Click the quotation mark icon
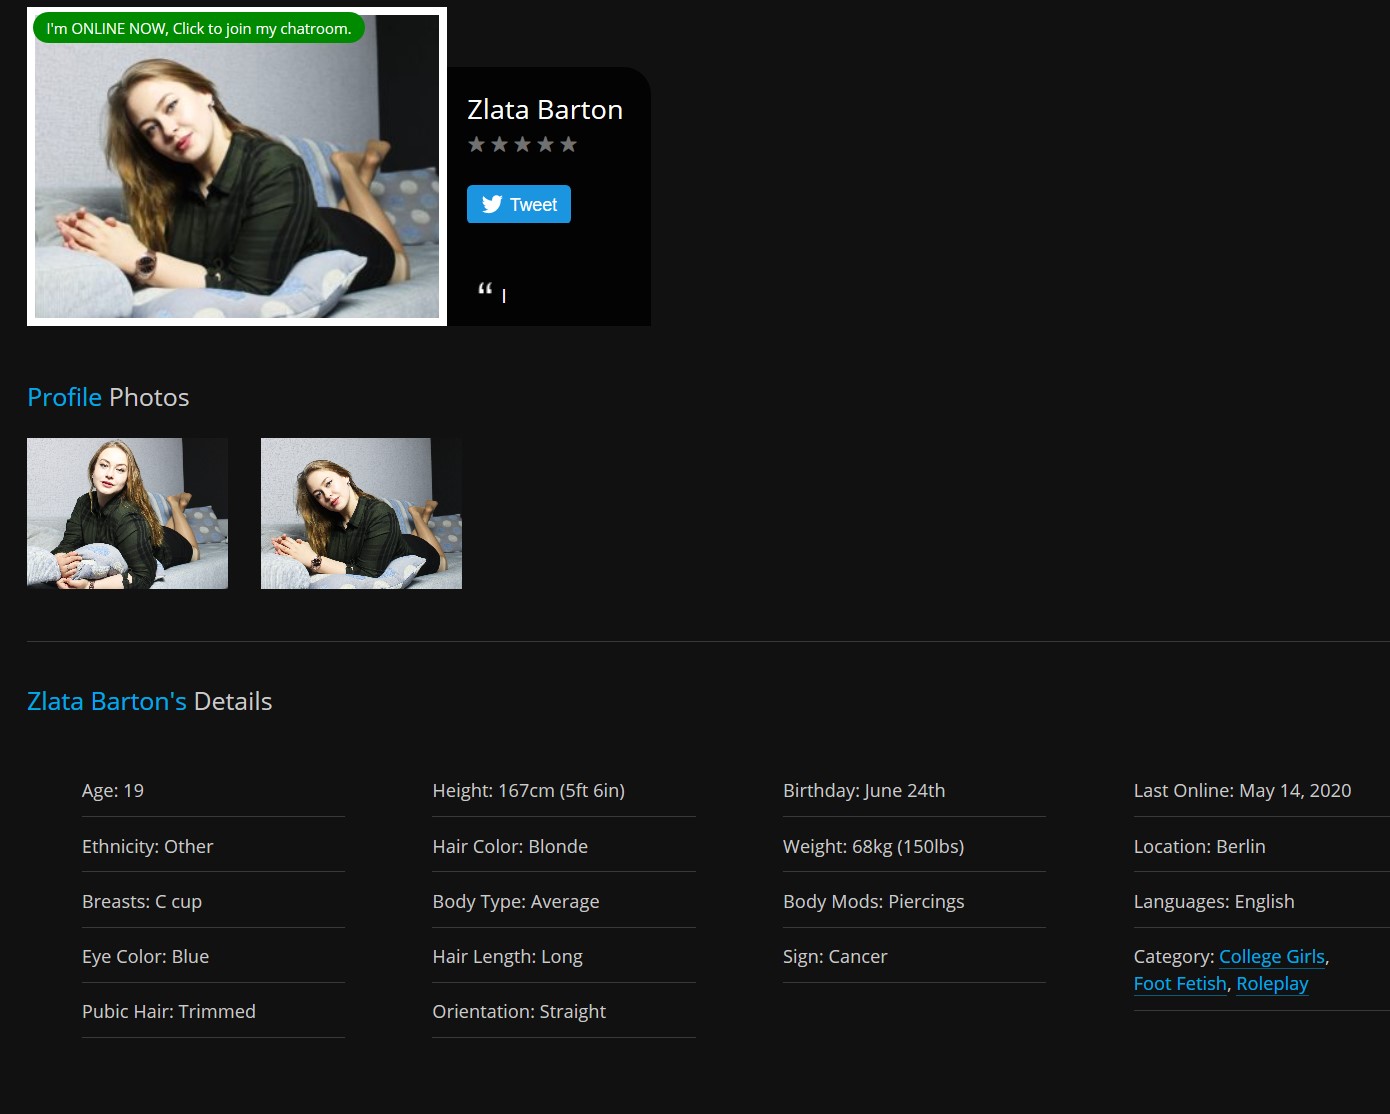Image resolution: width=1390 pixels, height=1114 pixels. coord(485,290)
